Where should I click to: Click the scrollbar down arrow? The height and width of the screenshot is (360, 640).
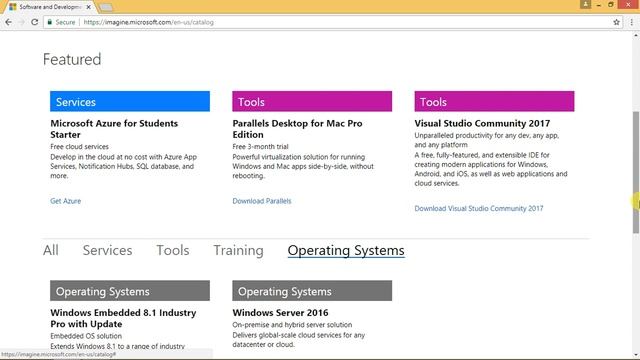pos(636,356)
